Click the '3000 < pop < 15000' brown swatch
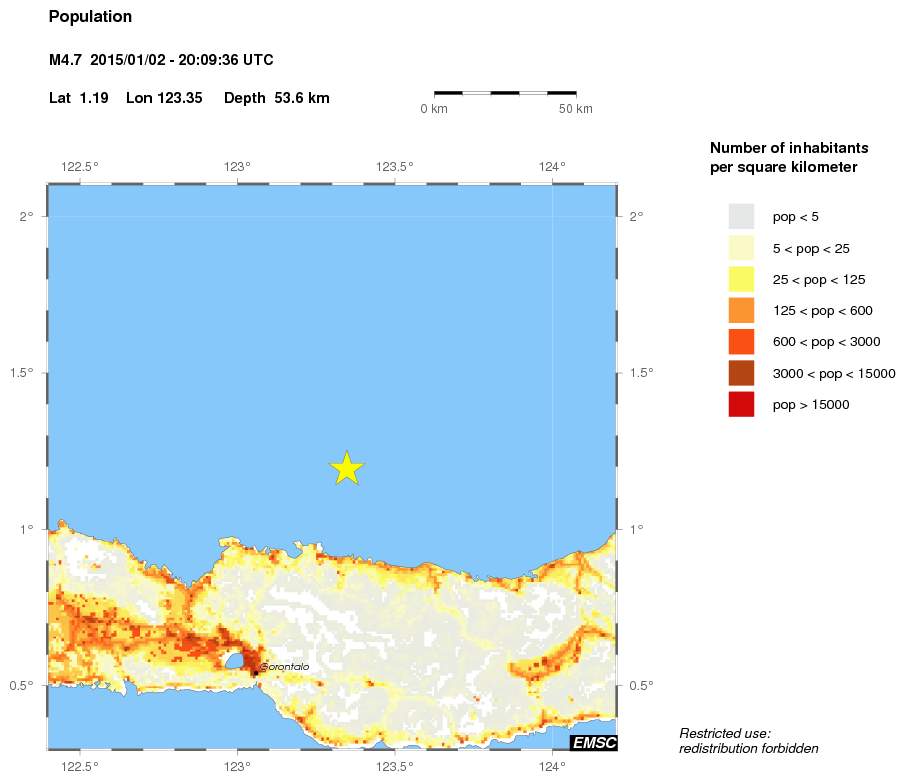This screenshot has width=906, height=781. click(741, 373)
